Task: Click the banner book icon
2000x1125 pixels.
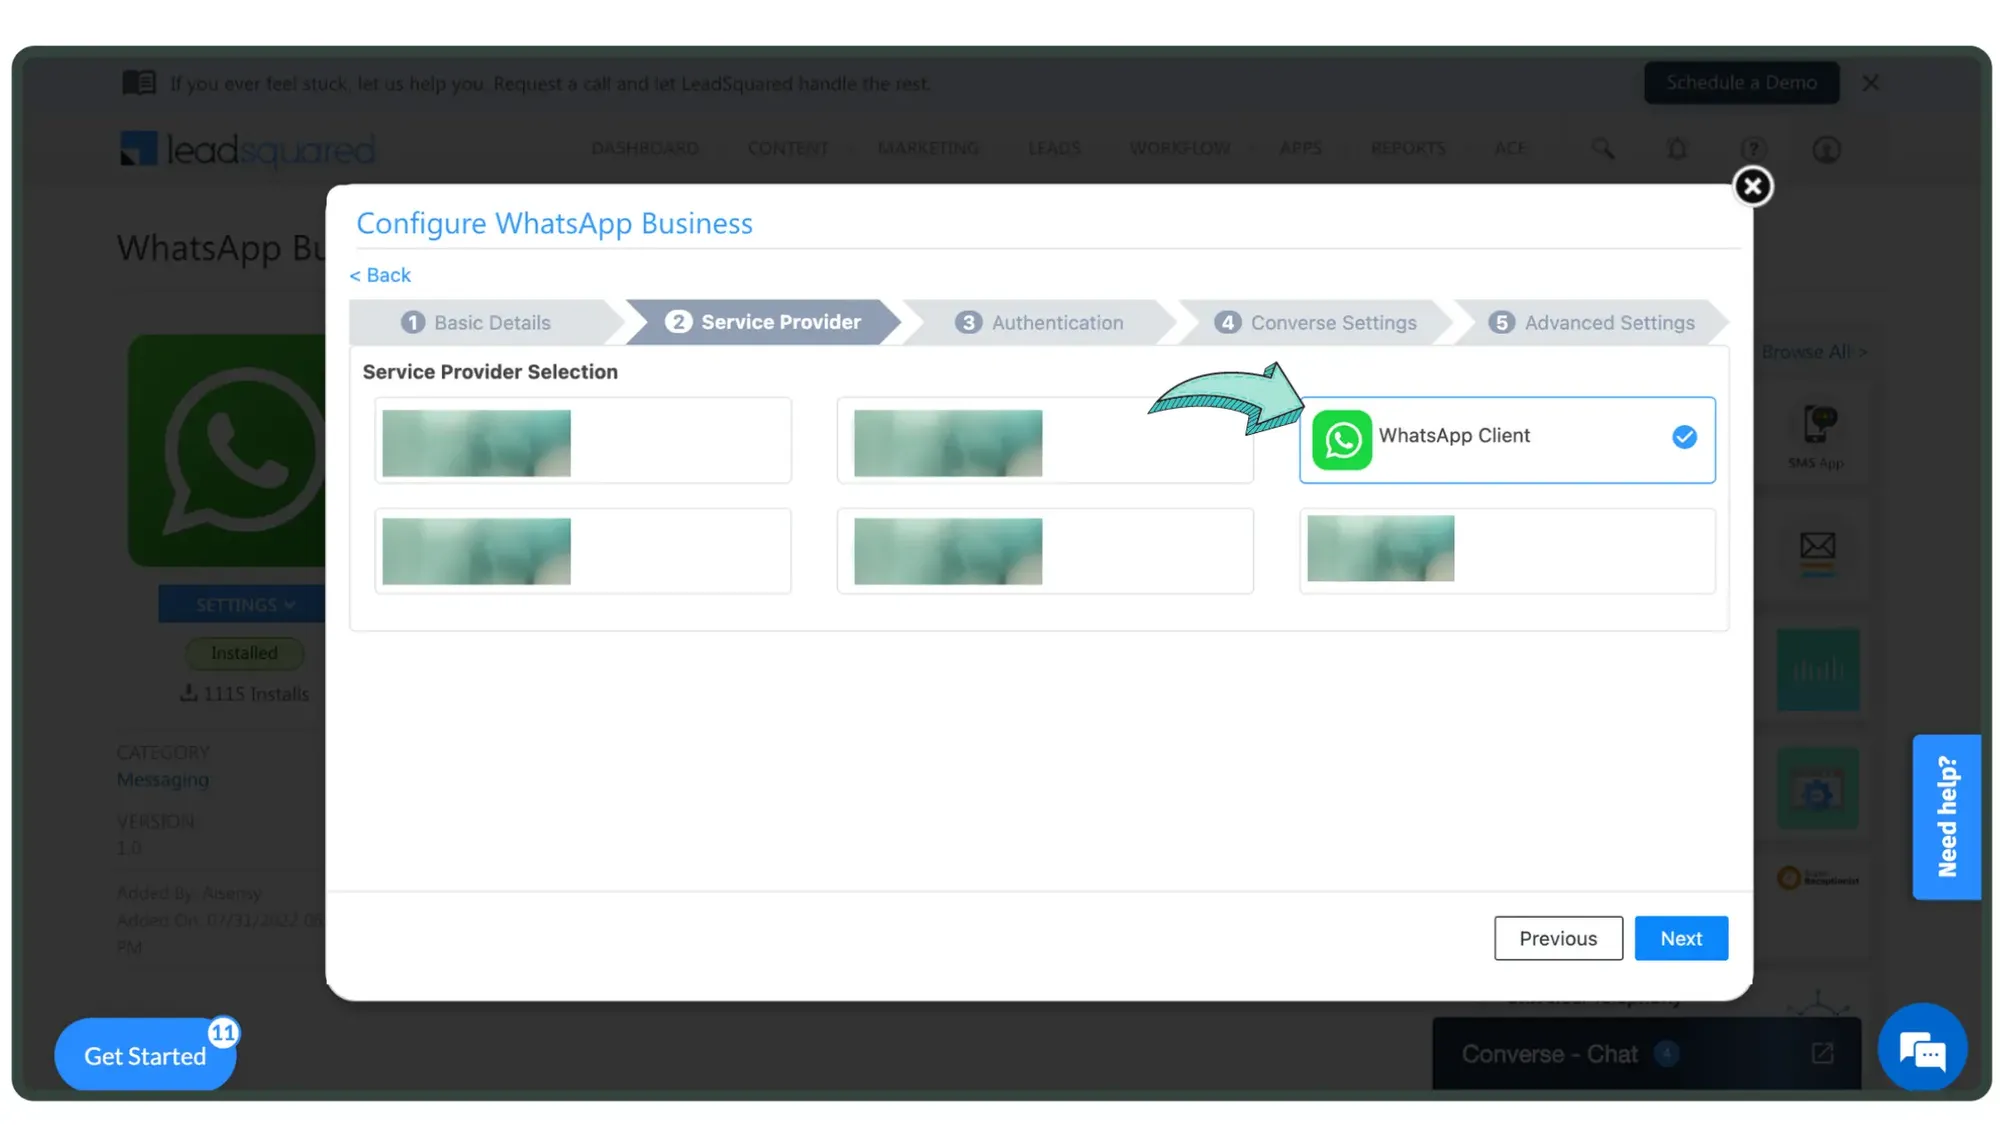Action: coord(139,82)
